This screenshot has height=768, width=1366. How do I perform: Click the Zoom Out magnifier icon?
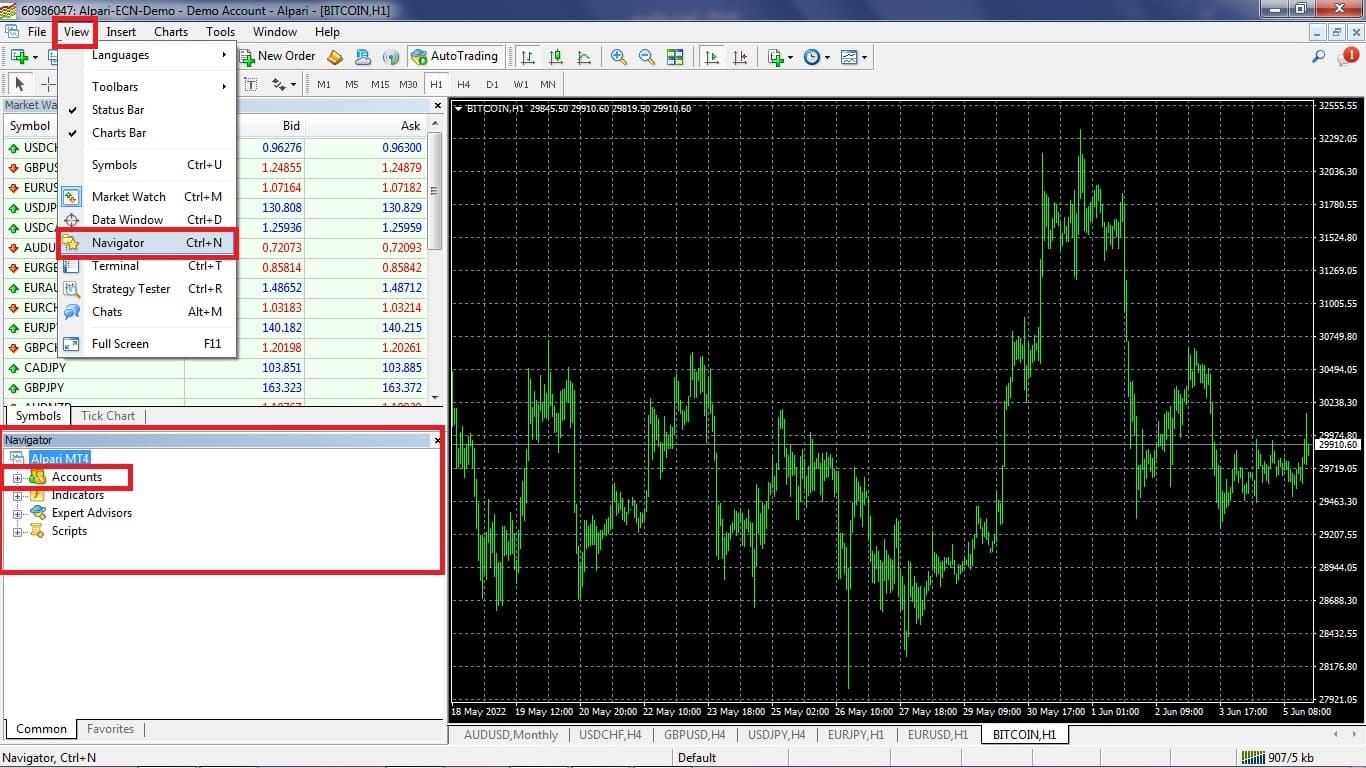tap(647, 57)
